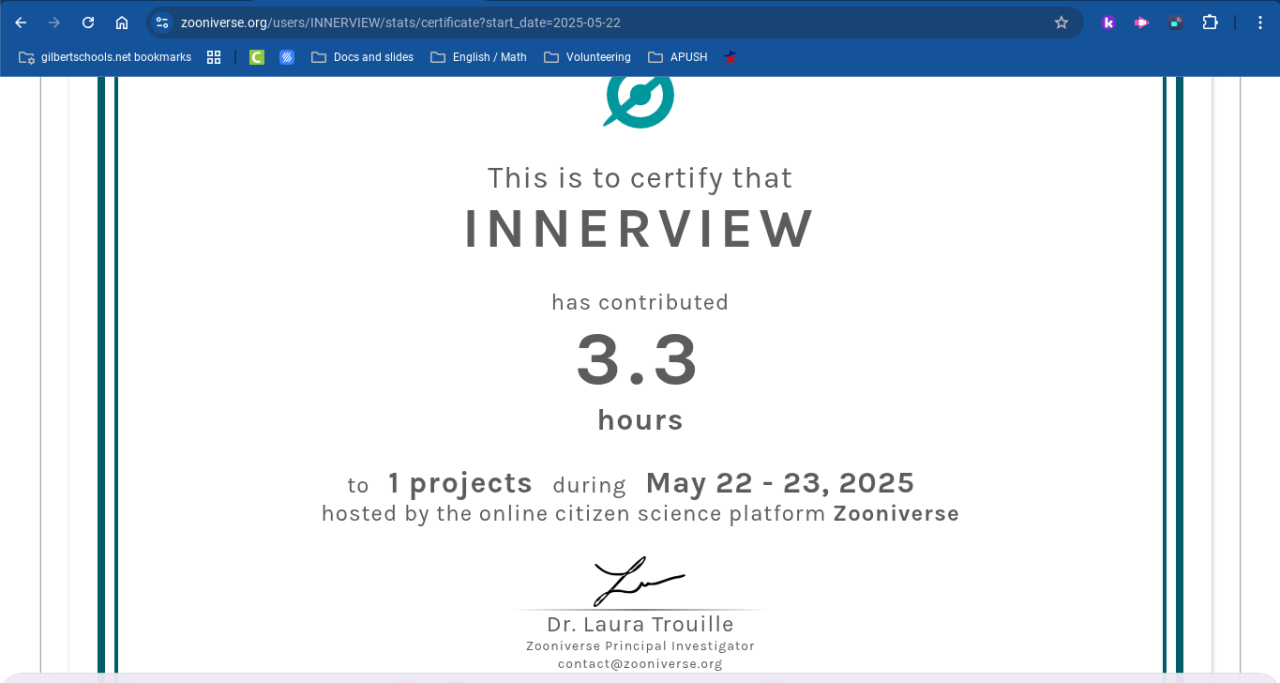Click the Dr. Laura Trouille name
The image size is (1280, 683).
pyautogui.click(x=640, y=625)
